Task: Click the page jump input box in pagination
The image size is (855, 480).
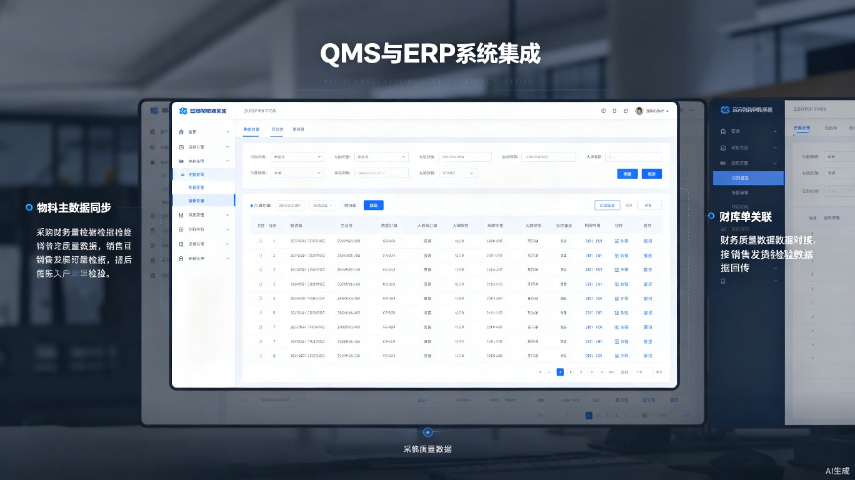Action: click(x=640, y=372)
